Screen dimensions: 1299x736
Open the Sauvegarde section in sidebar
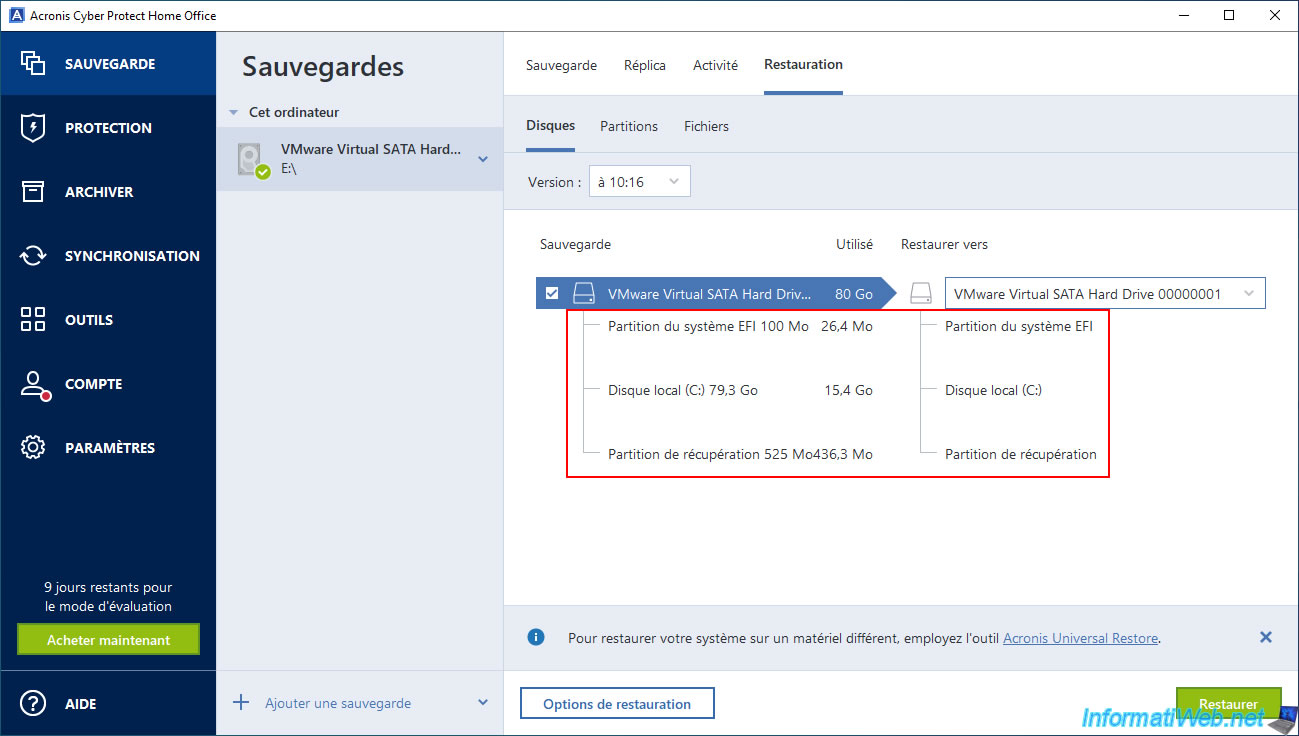(108, 64)
